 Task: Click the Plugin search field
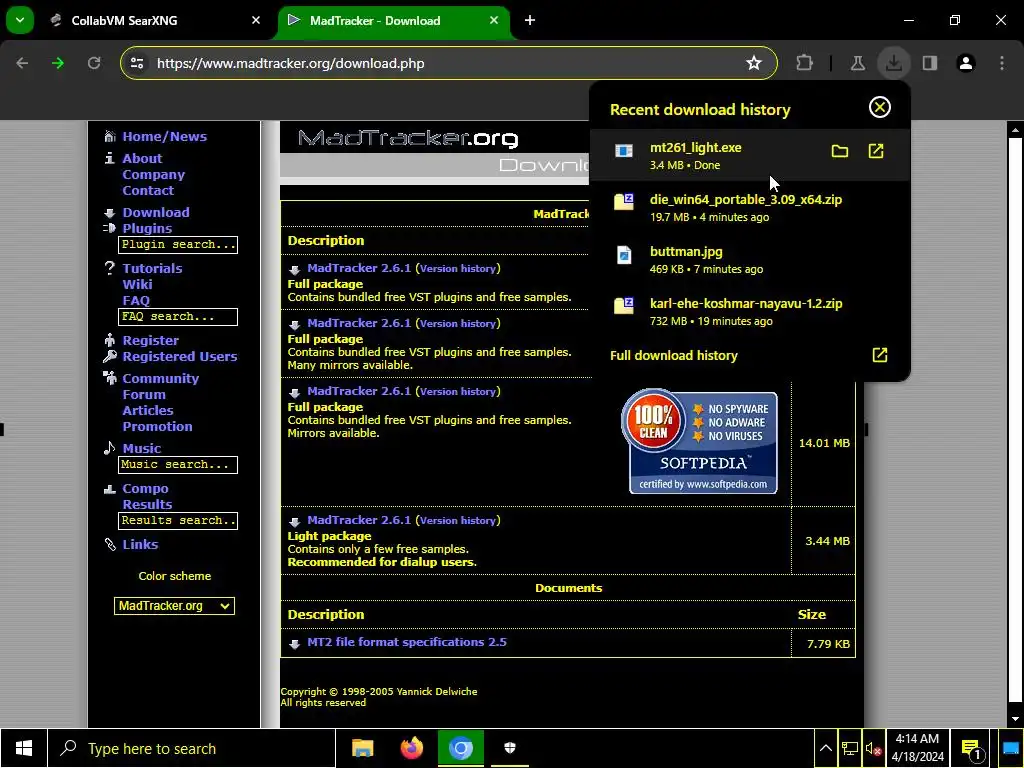click(178, 244)
